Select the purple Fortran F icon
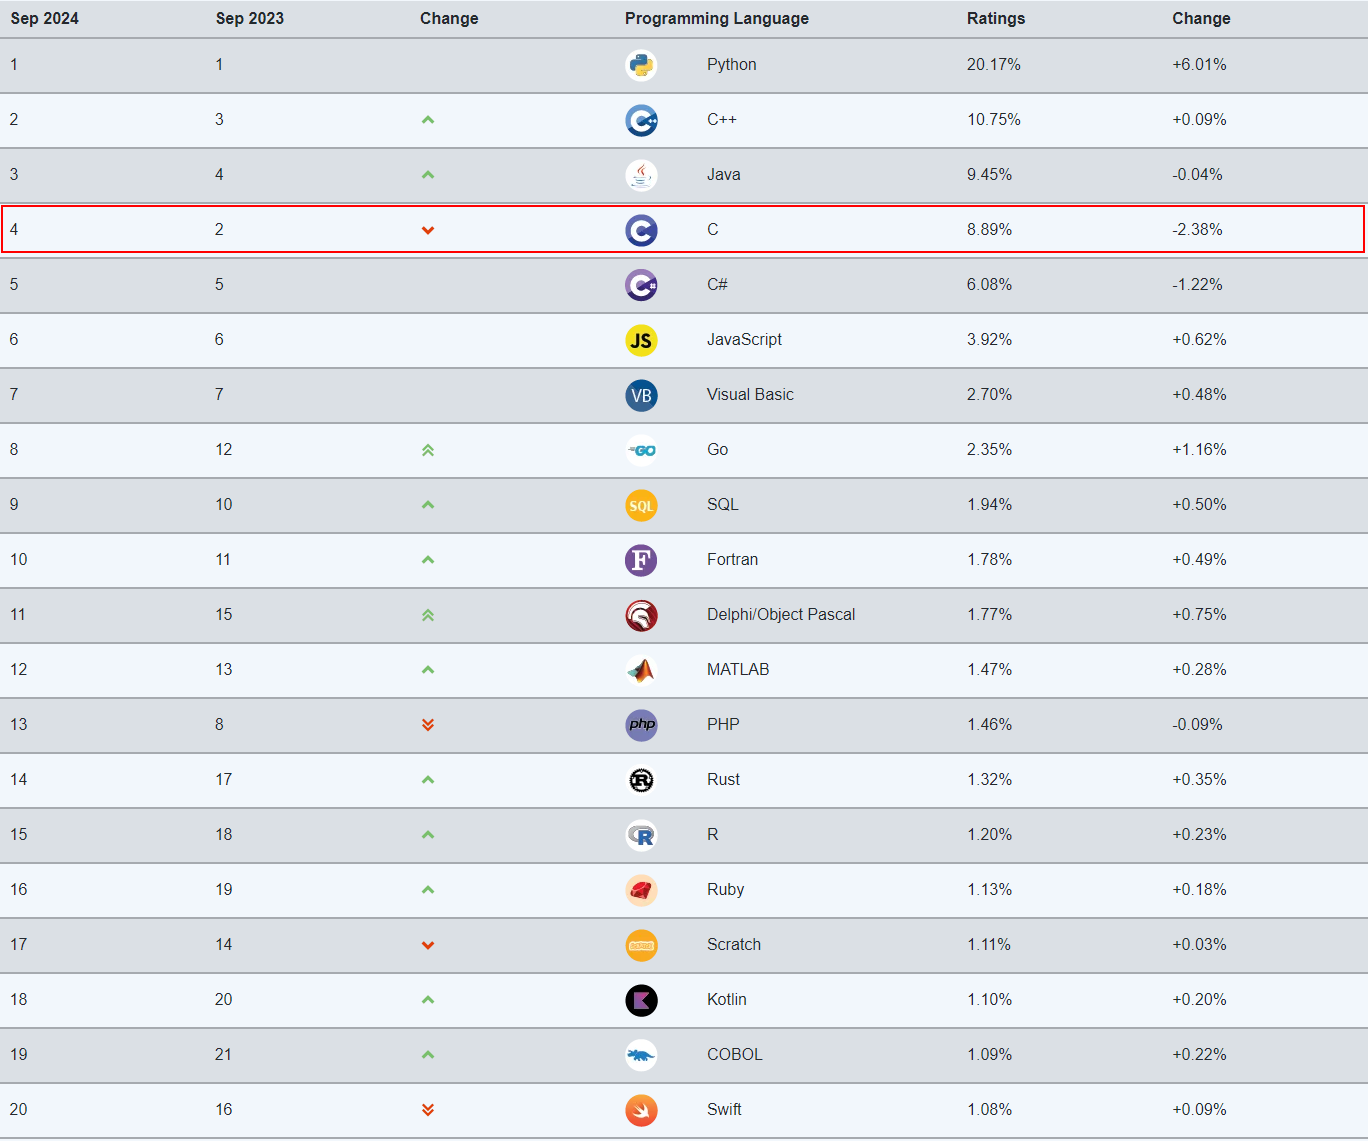The height and width of the screenshot is (1141, 1368). [x=641, y=560]
